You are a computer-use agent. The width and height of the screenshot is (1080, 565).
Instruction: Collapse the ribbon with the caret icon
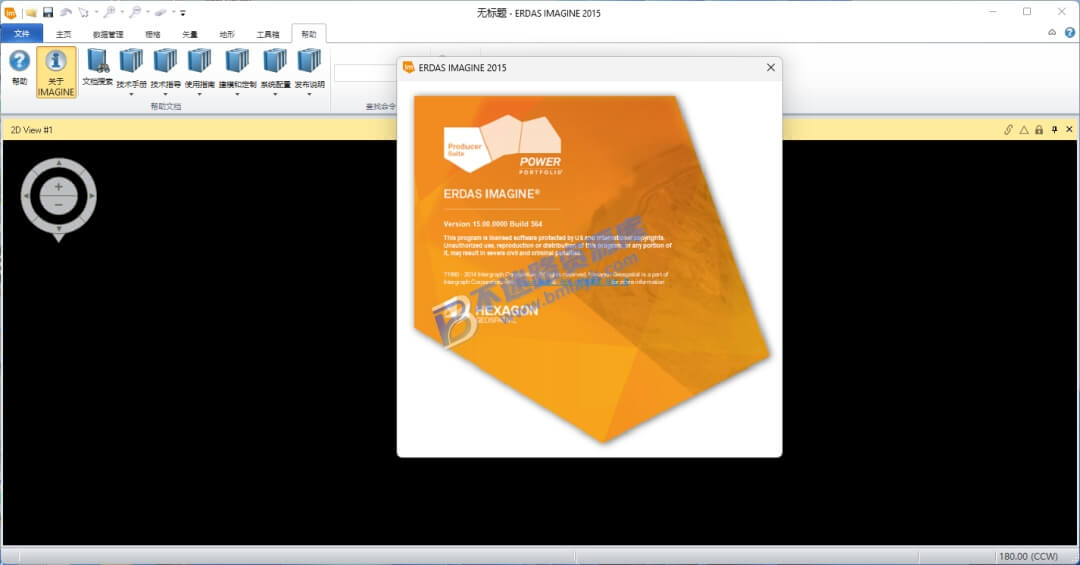click(x=1052, y=32)
